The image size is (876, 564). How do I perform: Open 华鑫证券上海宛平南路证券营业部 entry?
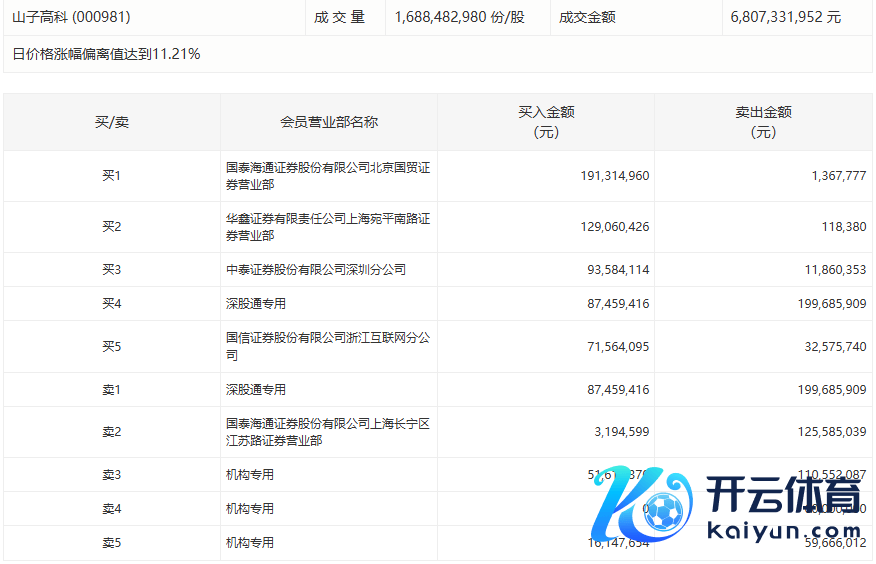coord(328,227)
